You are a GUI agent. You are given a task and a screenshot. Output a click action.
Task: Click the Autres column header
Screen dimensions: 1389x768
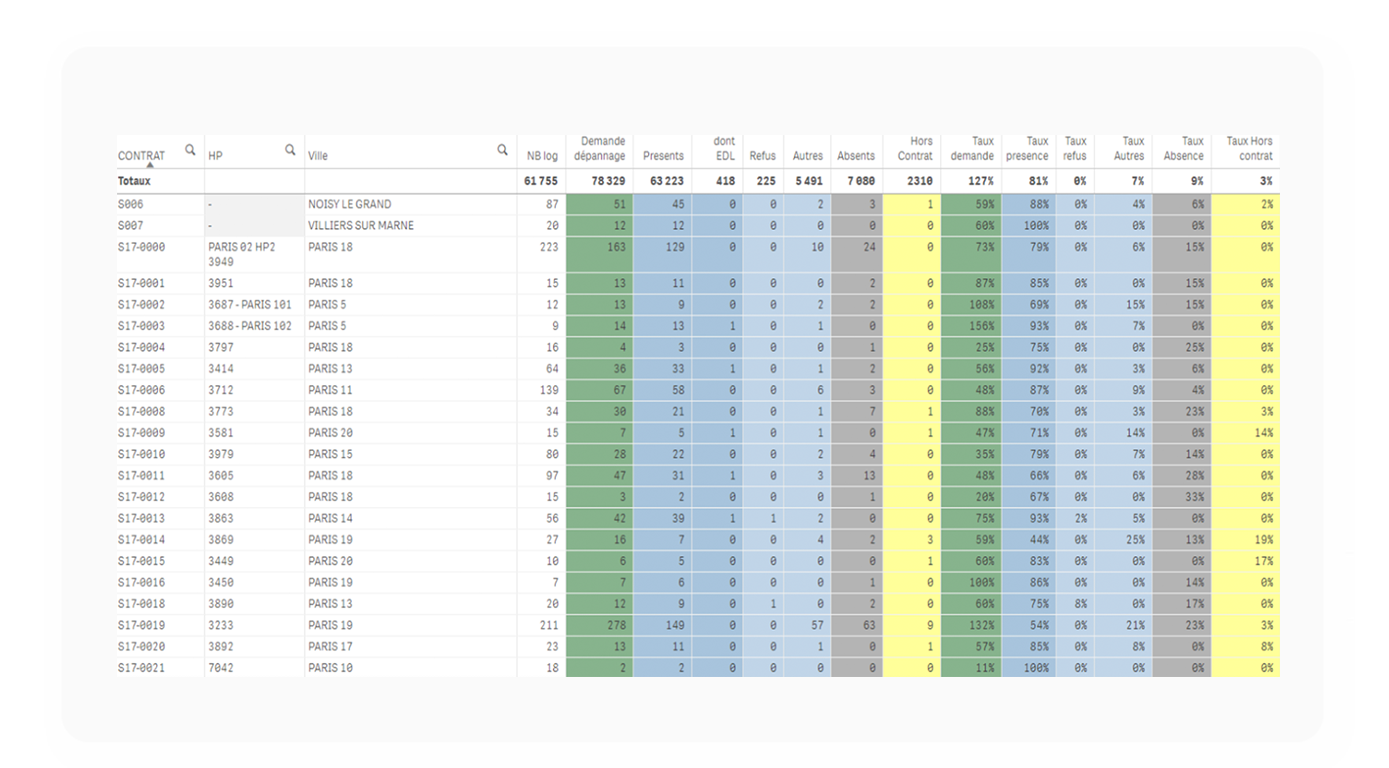click(807, 156)
